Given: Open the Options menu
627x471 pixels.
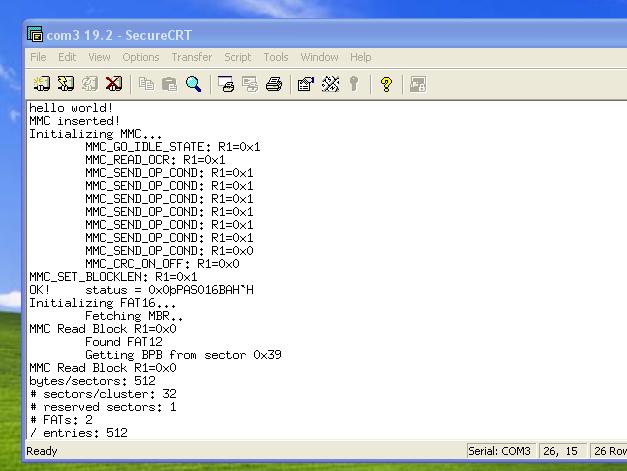Looking at the screenshot, I should 141,57.
